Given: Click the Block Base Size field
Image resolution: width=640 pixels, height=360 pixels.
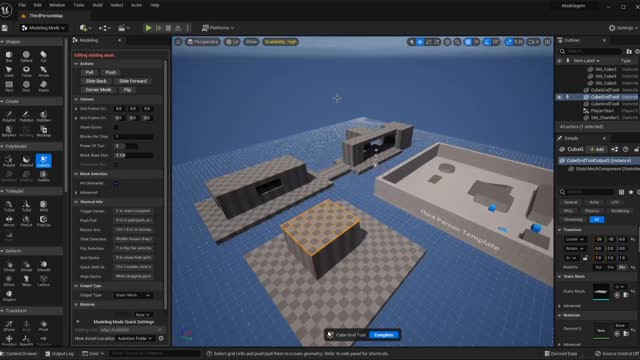Looking at the screenshot, I should pos(133,155).
